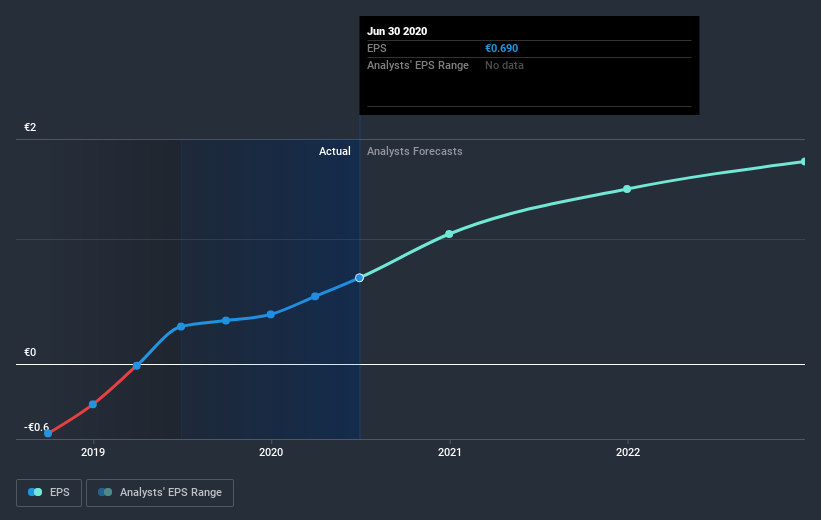
Task: Click the 2021 x-axis label
Action: [x=449, y=452]
